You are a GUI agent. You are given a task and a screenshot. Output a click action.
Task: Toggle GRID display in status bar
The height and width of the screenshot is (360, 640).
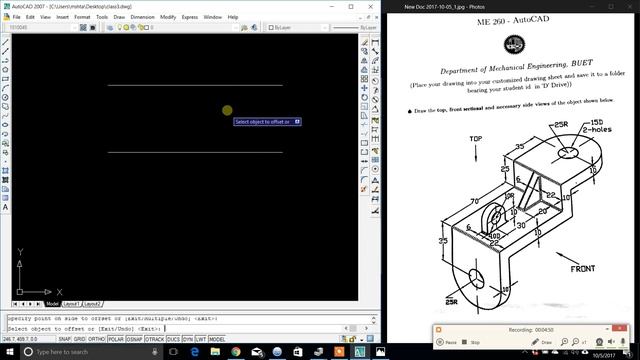click(79, 339)
